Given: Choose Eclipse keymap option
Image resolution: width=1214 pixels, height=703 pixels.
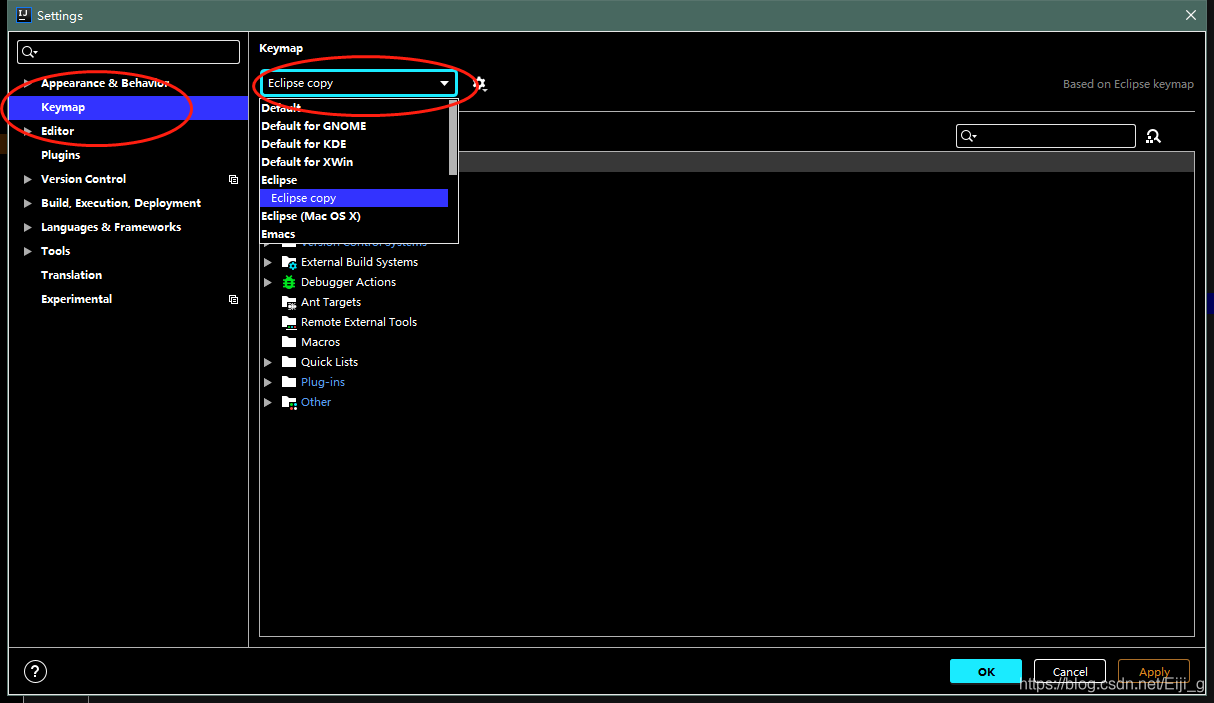Looking at the screenshot, I should pos(354,180).
